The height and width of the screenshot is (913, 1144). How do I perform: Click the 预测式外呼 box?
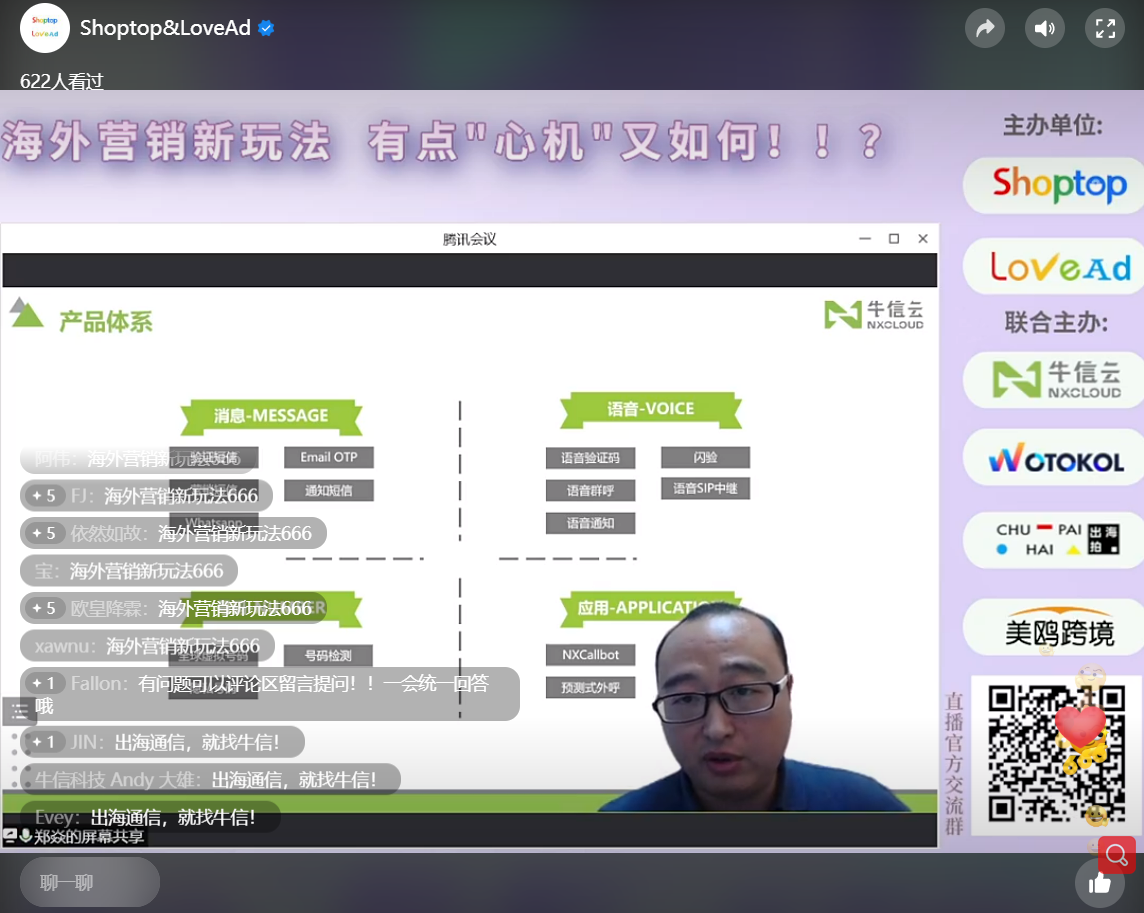[x=590, y=687]
